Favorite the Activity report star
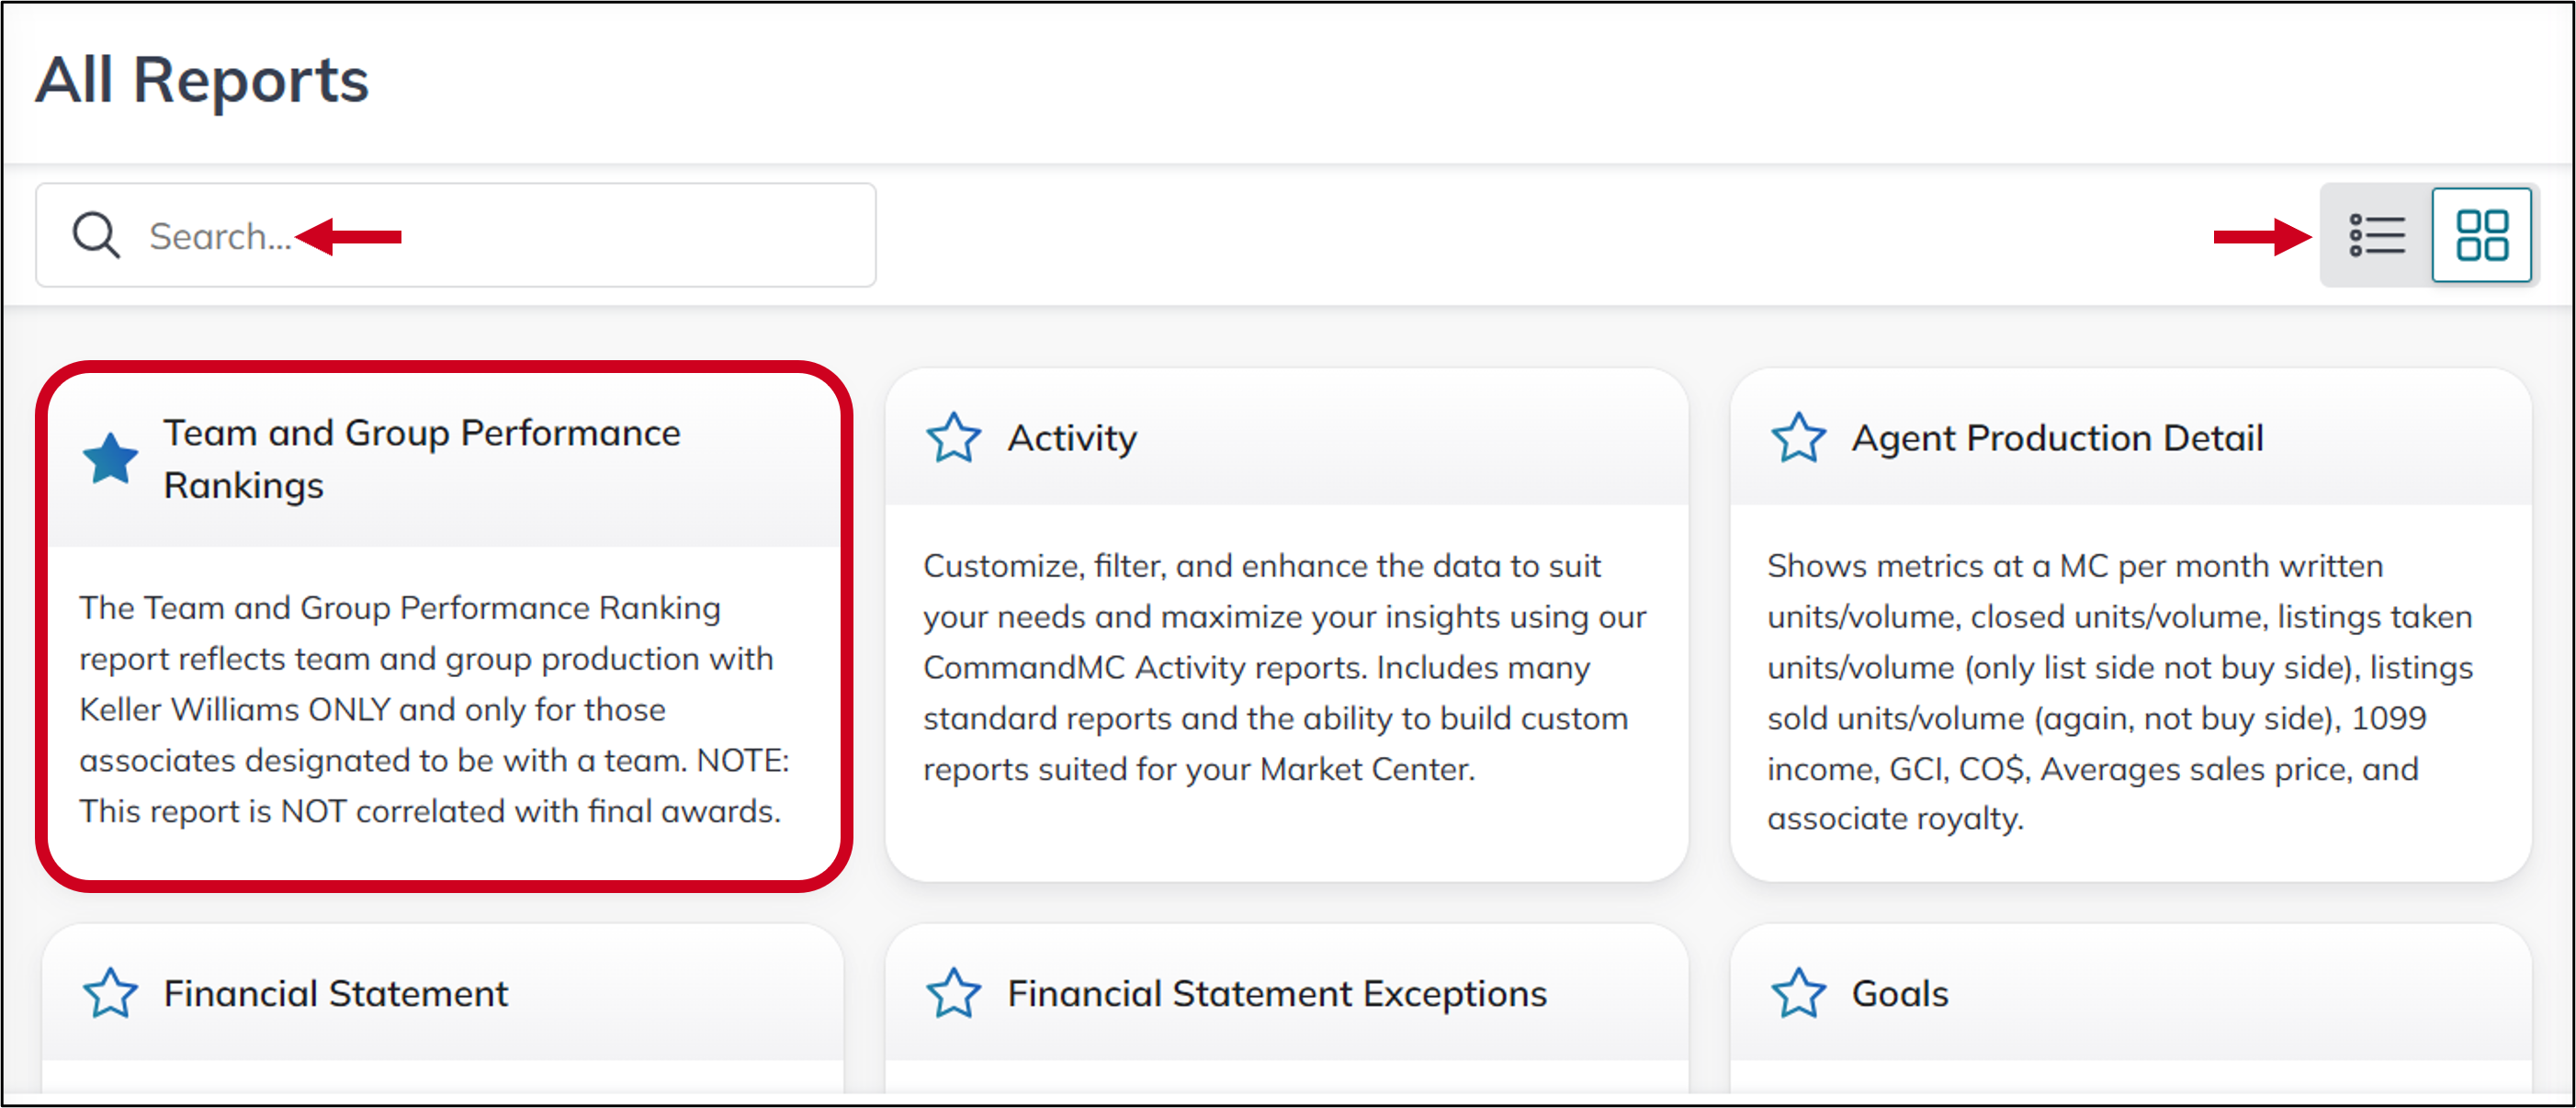 tap(953, 437)
